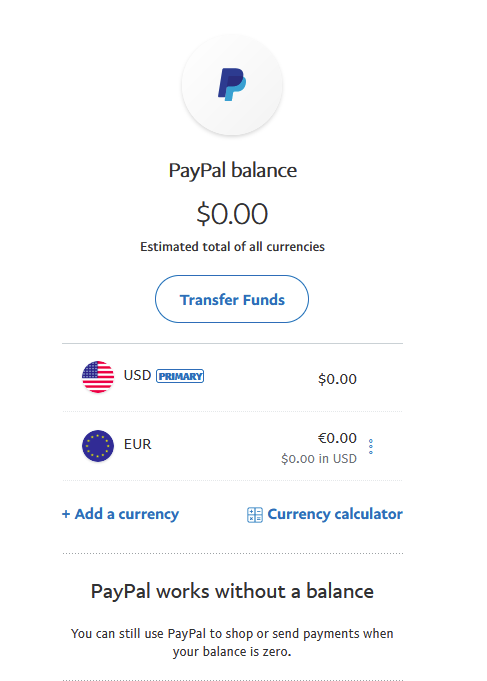Click the Transfer Funds button
Screen dimensions: 487x681
tap(232, 299)
